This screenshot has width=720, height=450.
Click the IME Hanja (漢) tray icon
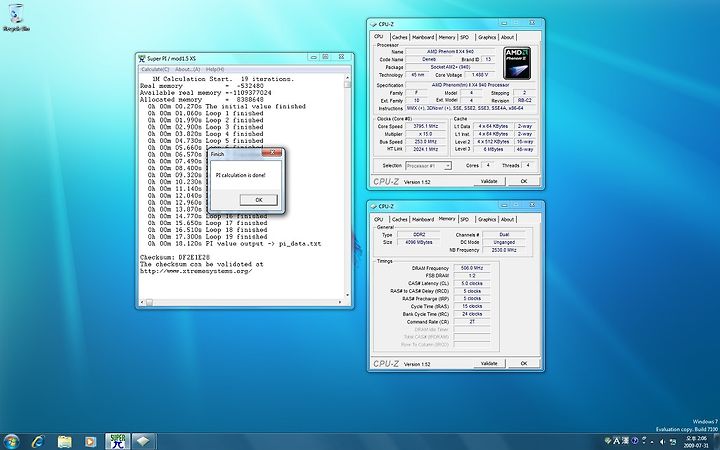coord(626,441)
